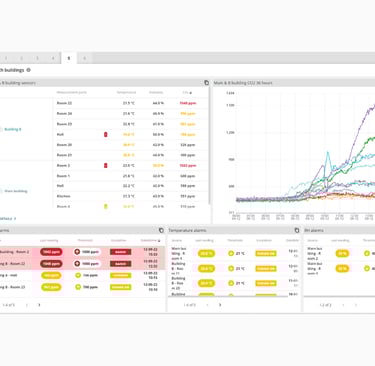
Task: Click yellow severity label in first temperature alarm row
Action: [x=266, y=254]
